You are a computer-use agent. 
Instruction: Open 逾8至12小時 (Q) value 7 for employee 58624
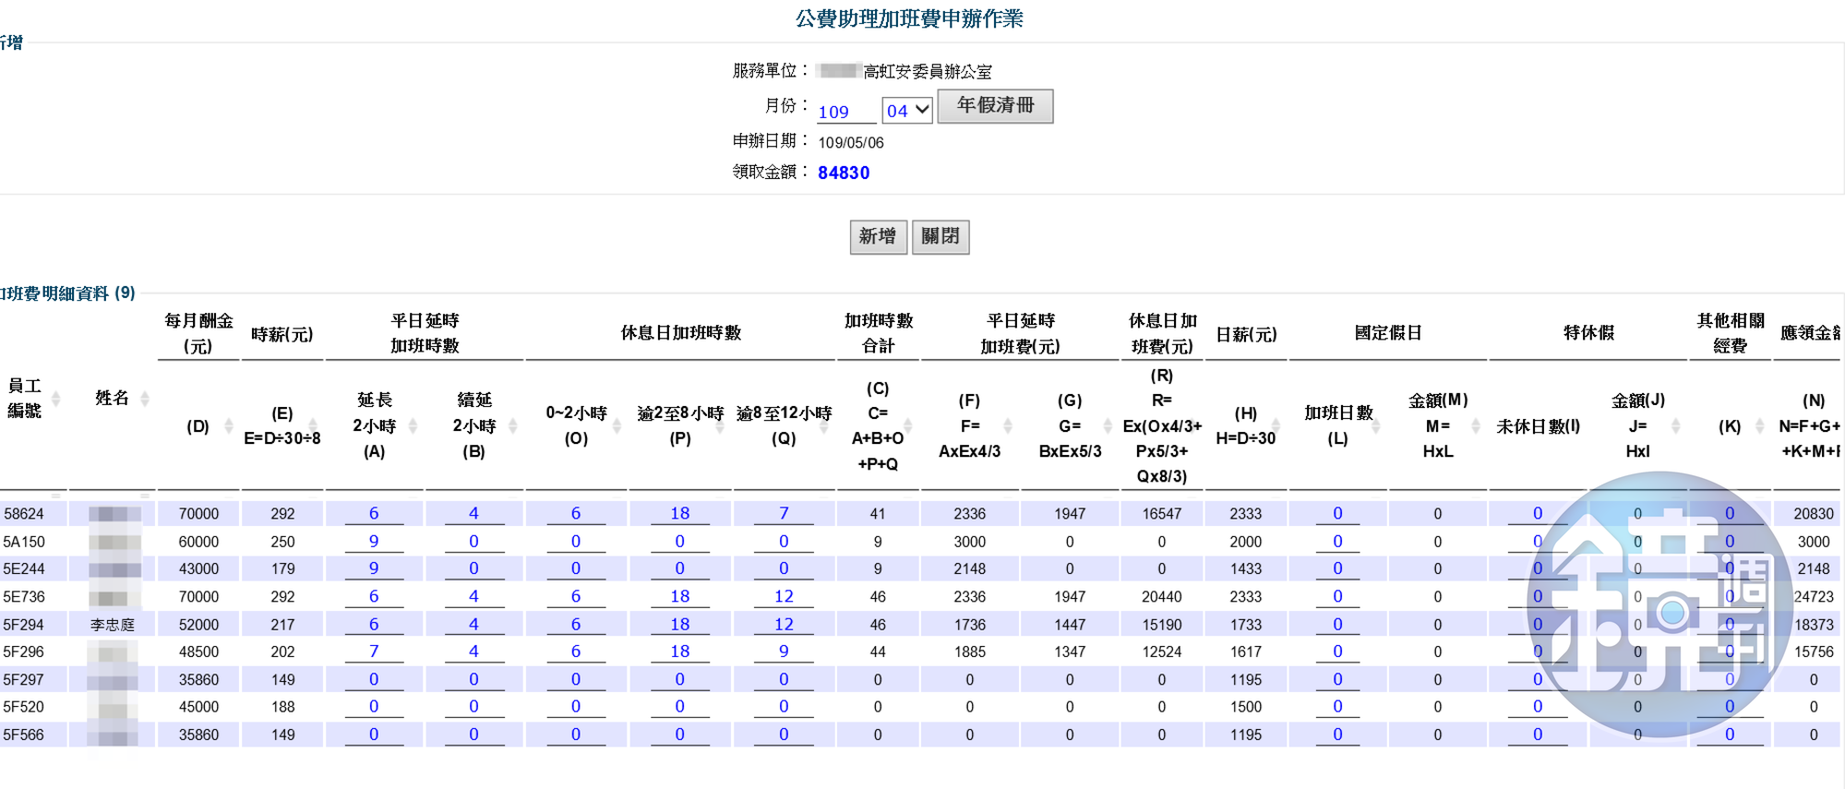(784, 513)
